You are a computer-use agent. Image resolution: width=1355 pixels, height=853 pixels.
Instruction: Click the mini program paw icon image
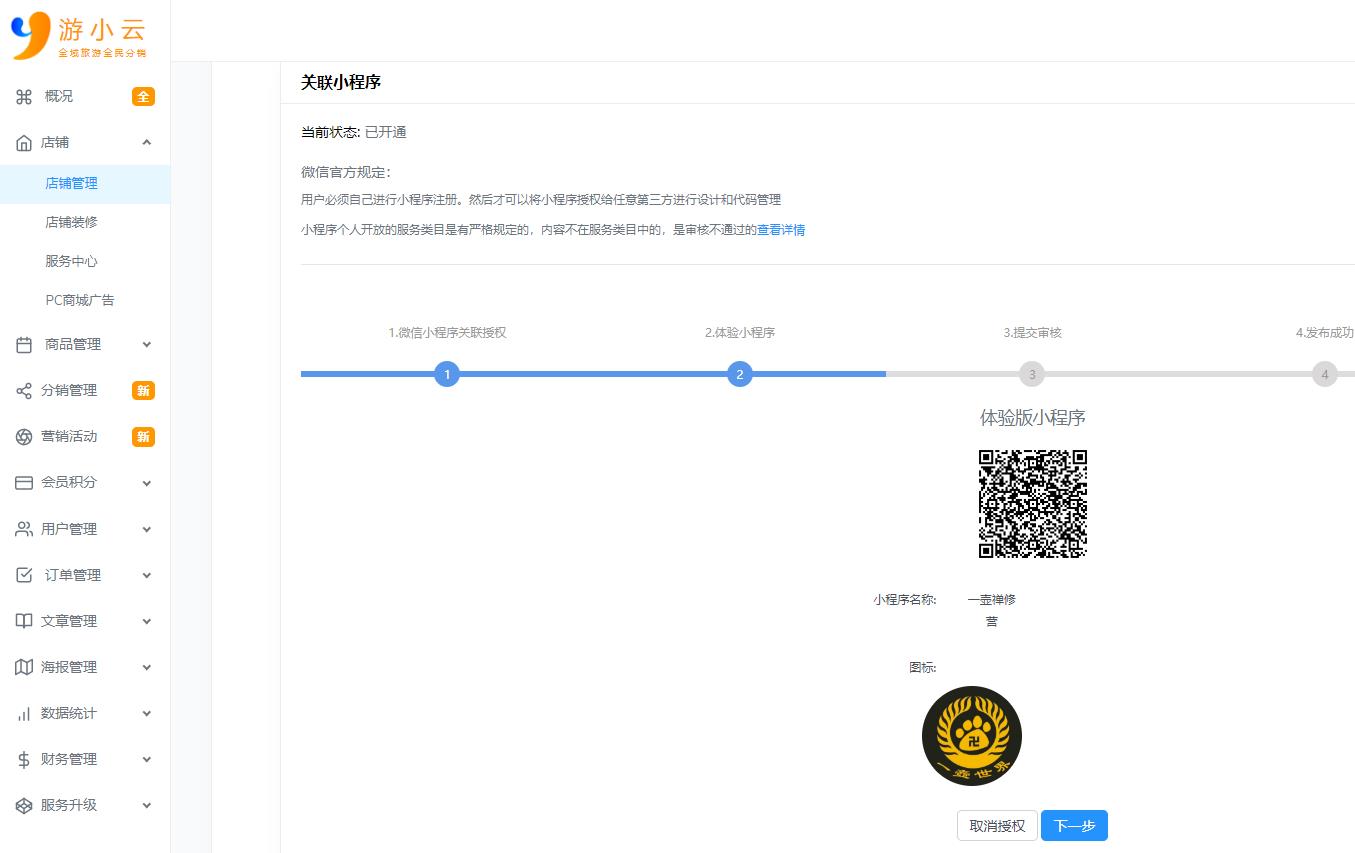pyautogui.click(x=972, y=736)
